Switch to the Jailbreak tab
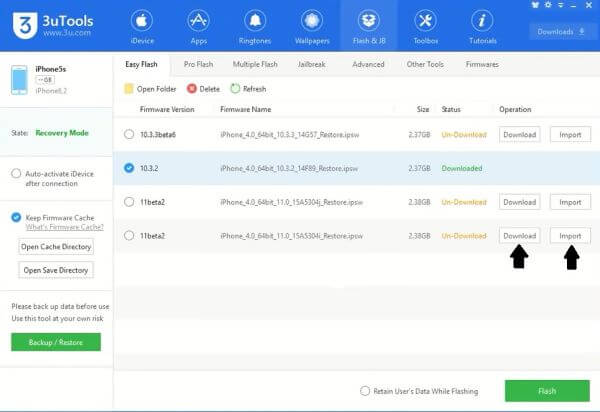 coord(311,64)
